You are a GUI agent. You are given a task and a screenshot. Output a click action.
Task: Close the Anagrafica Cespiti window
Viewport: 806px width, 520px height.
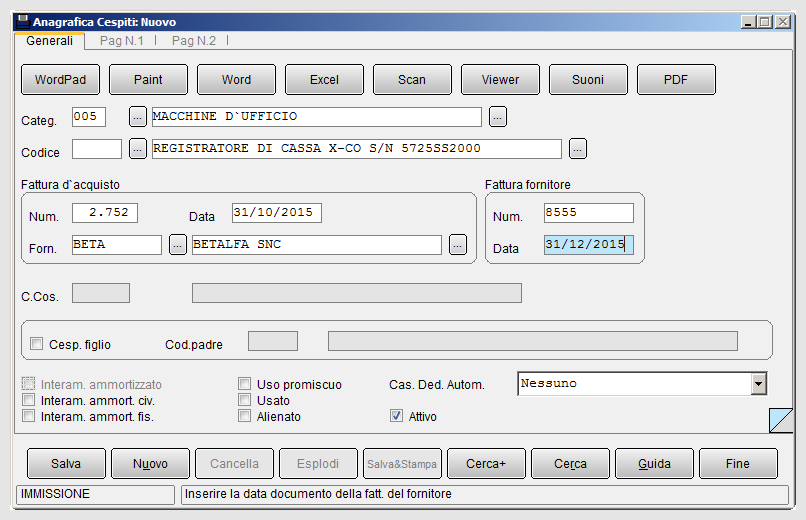pyautogui.click(x=783, y=22)
